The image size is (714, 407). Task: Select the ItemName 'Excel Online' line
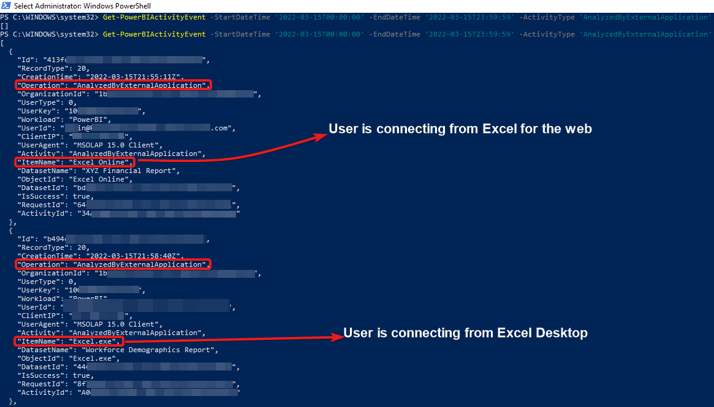(x=75, y=162)
